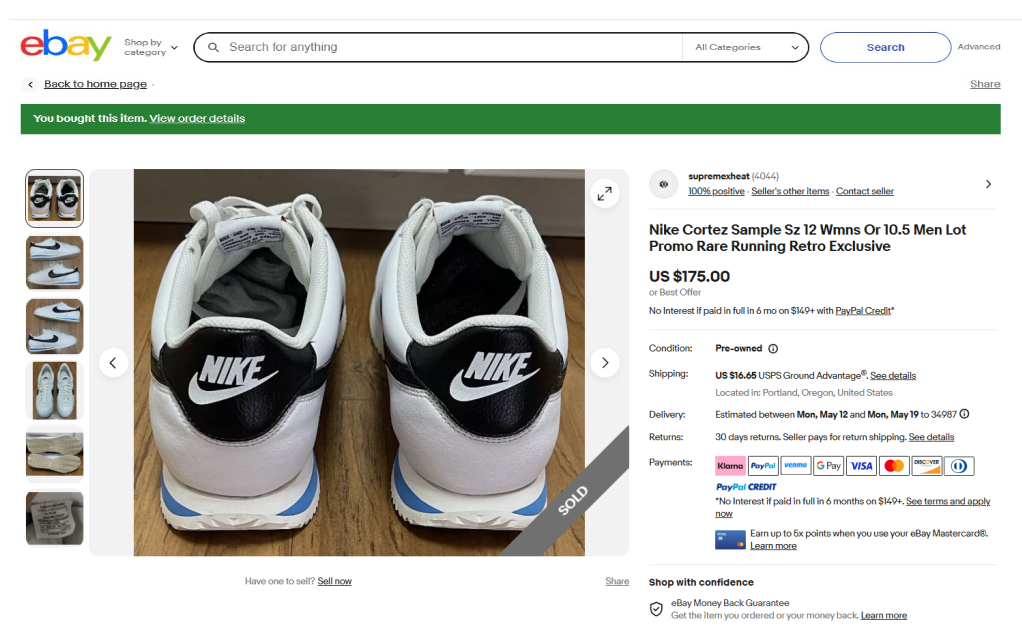Viewport: 1022px width, 628px height.
Task: Open View order details
Action: [x=197, y=119]
